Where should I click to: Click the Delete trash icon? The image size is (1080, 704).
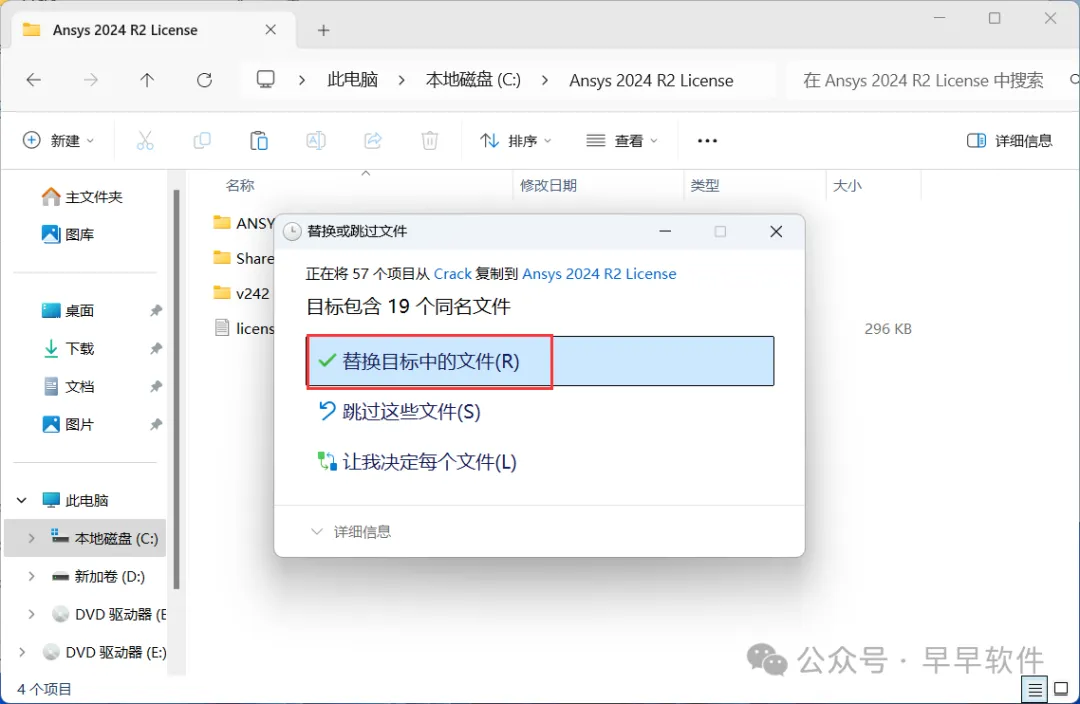tap(430, 141)
